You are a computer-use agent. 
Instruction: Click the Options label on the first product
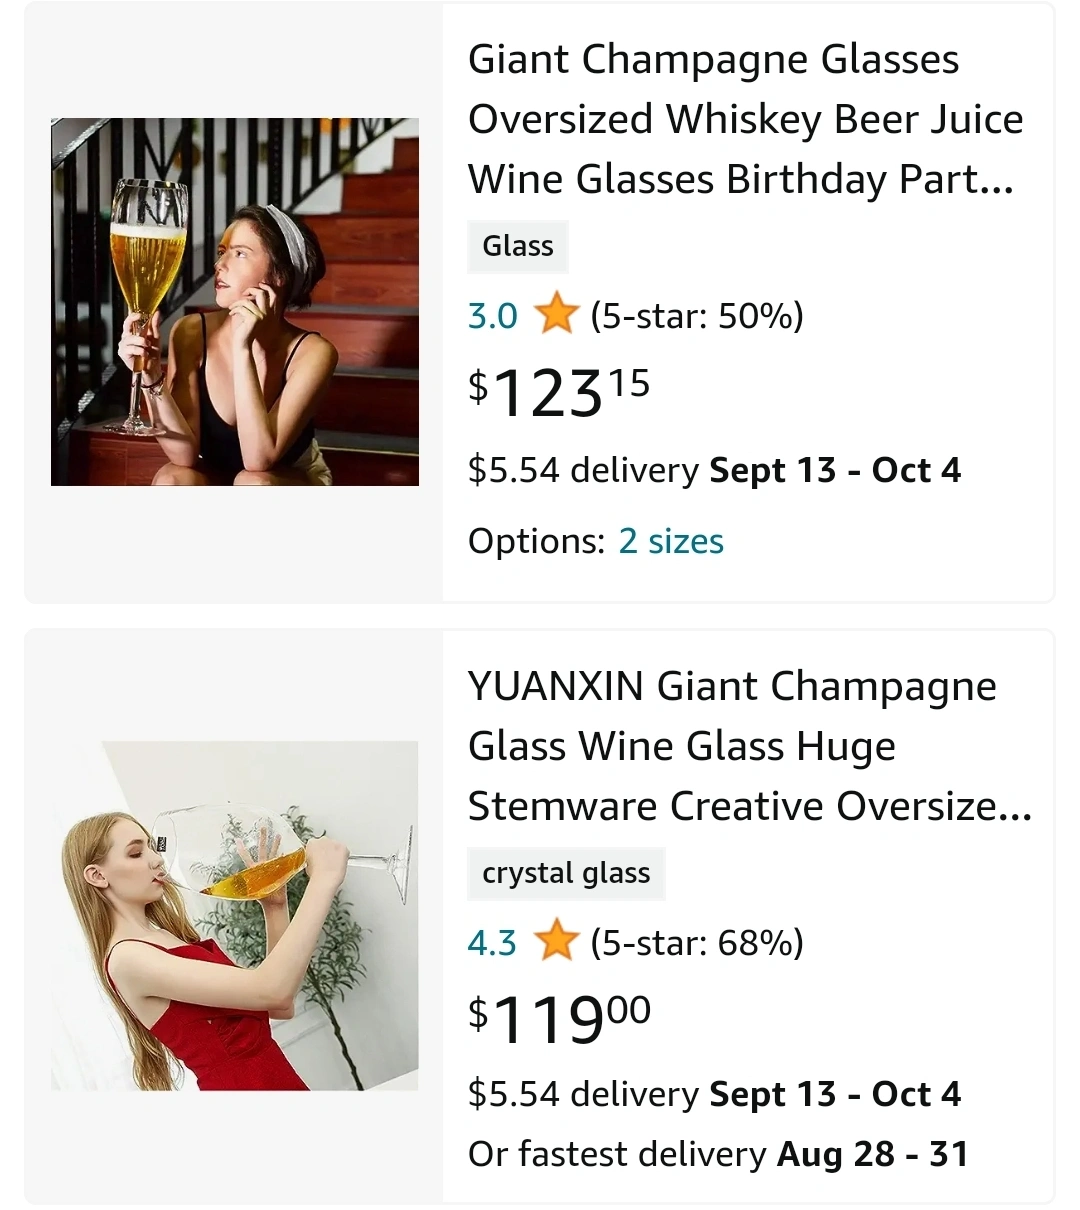[x=536, y=541]
